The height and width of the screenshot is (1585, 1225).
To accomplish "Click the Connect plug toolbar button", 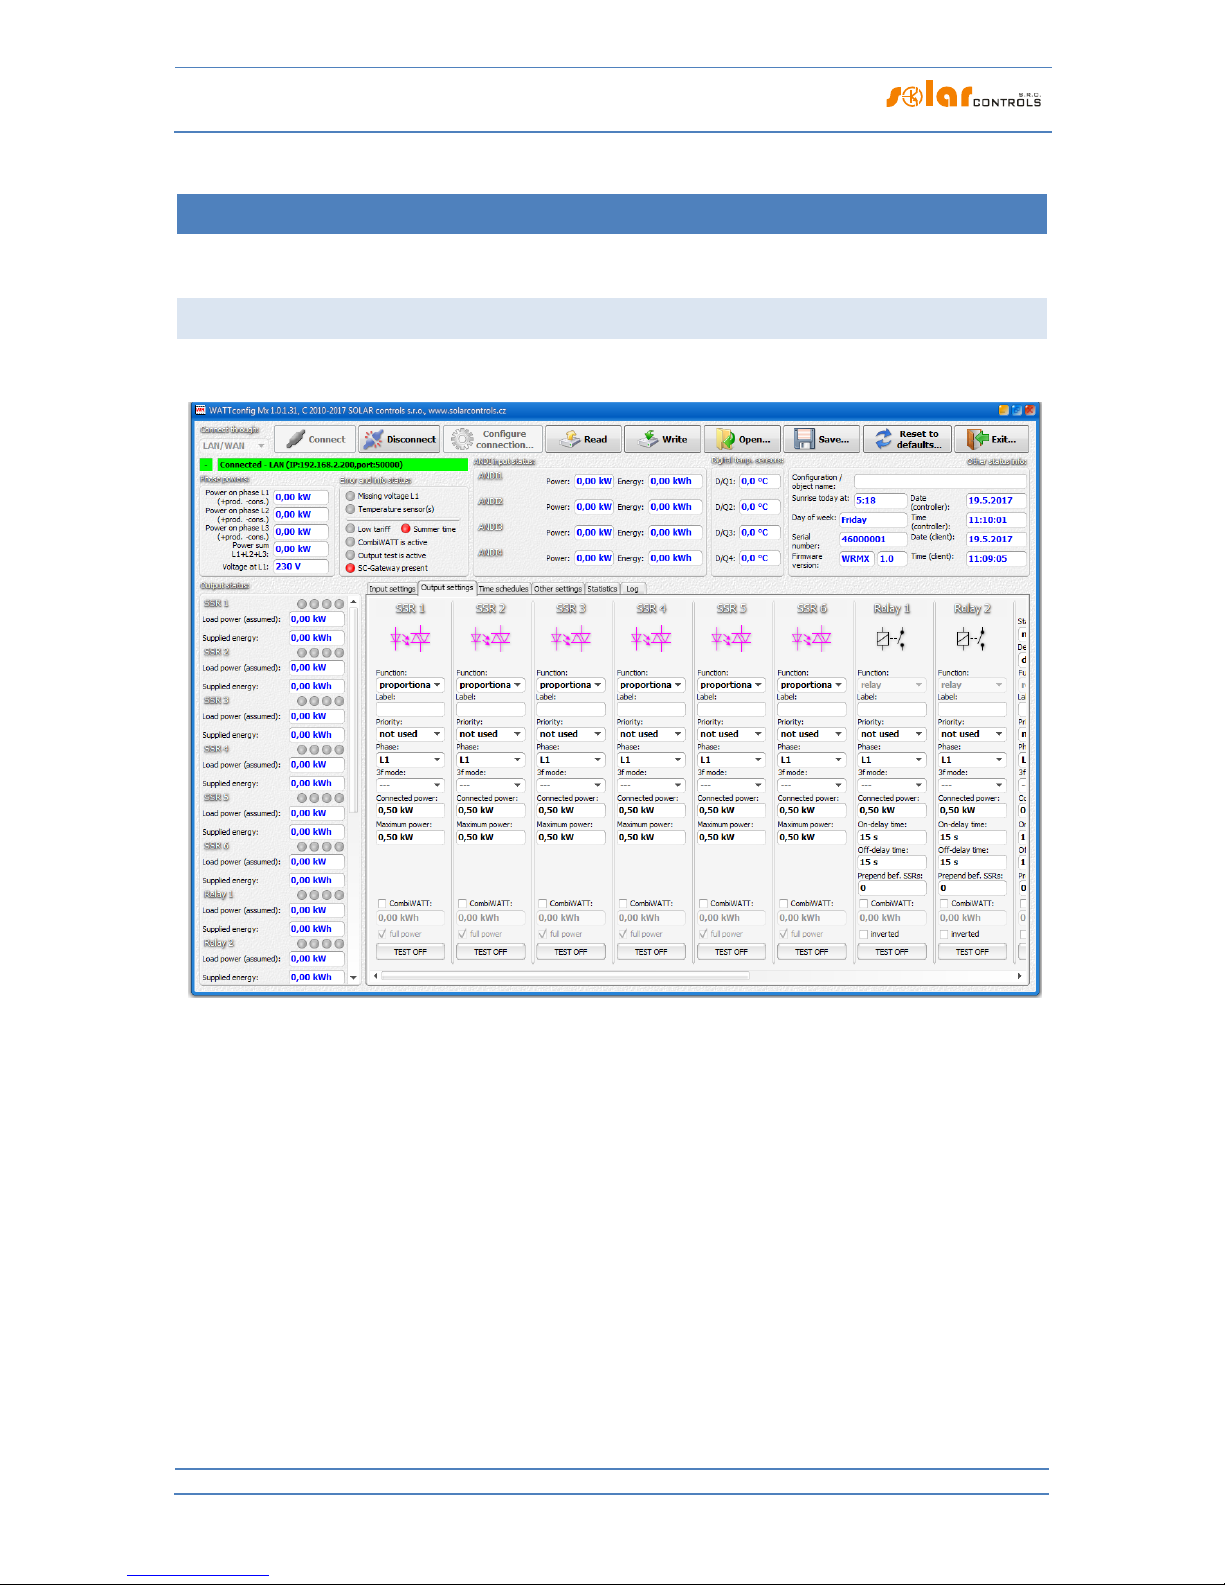I will pyautogui.click(x=315, y=439).
